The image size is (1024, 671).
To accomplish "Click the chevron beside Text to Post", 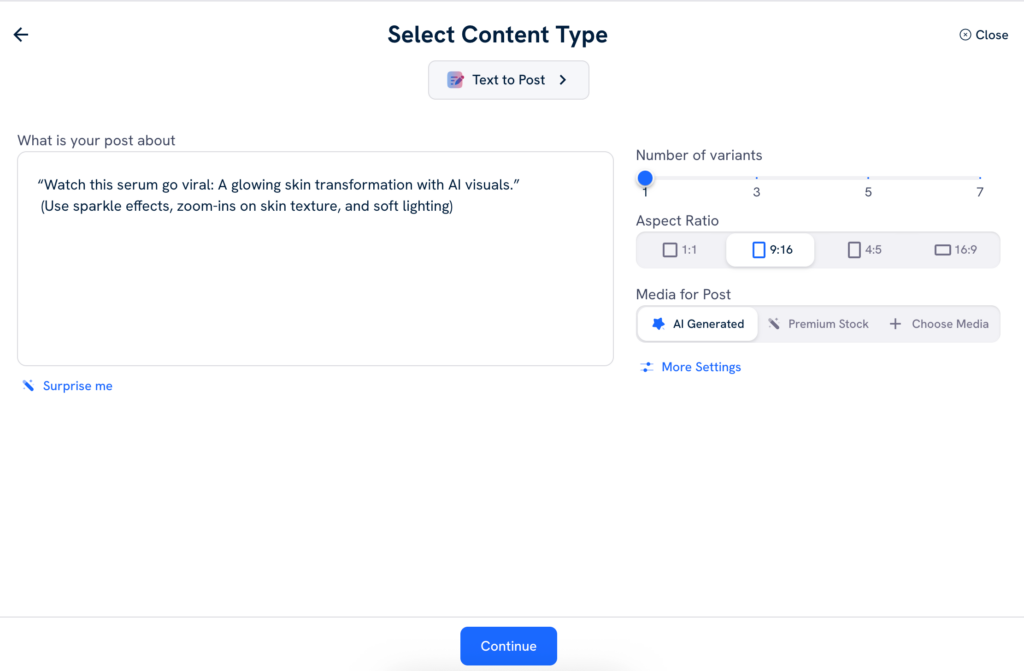I will (x=563, y=80).
